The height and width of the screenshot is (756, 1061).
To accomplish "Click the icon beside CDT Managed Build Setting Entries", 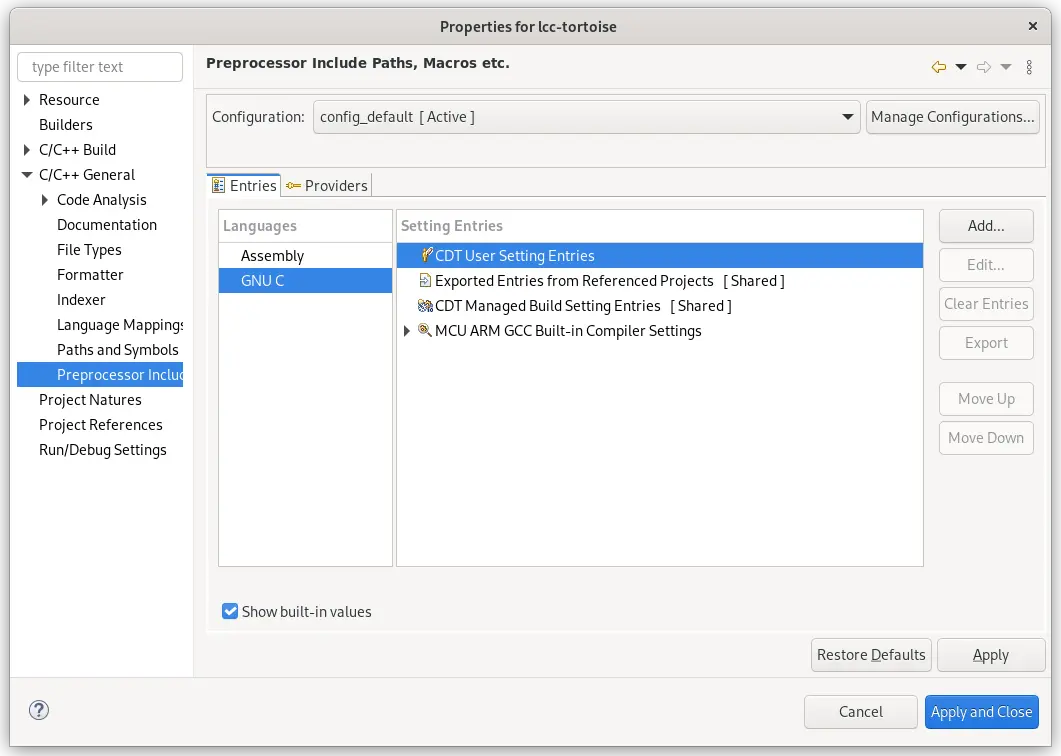I will coord(425,306).
